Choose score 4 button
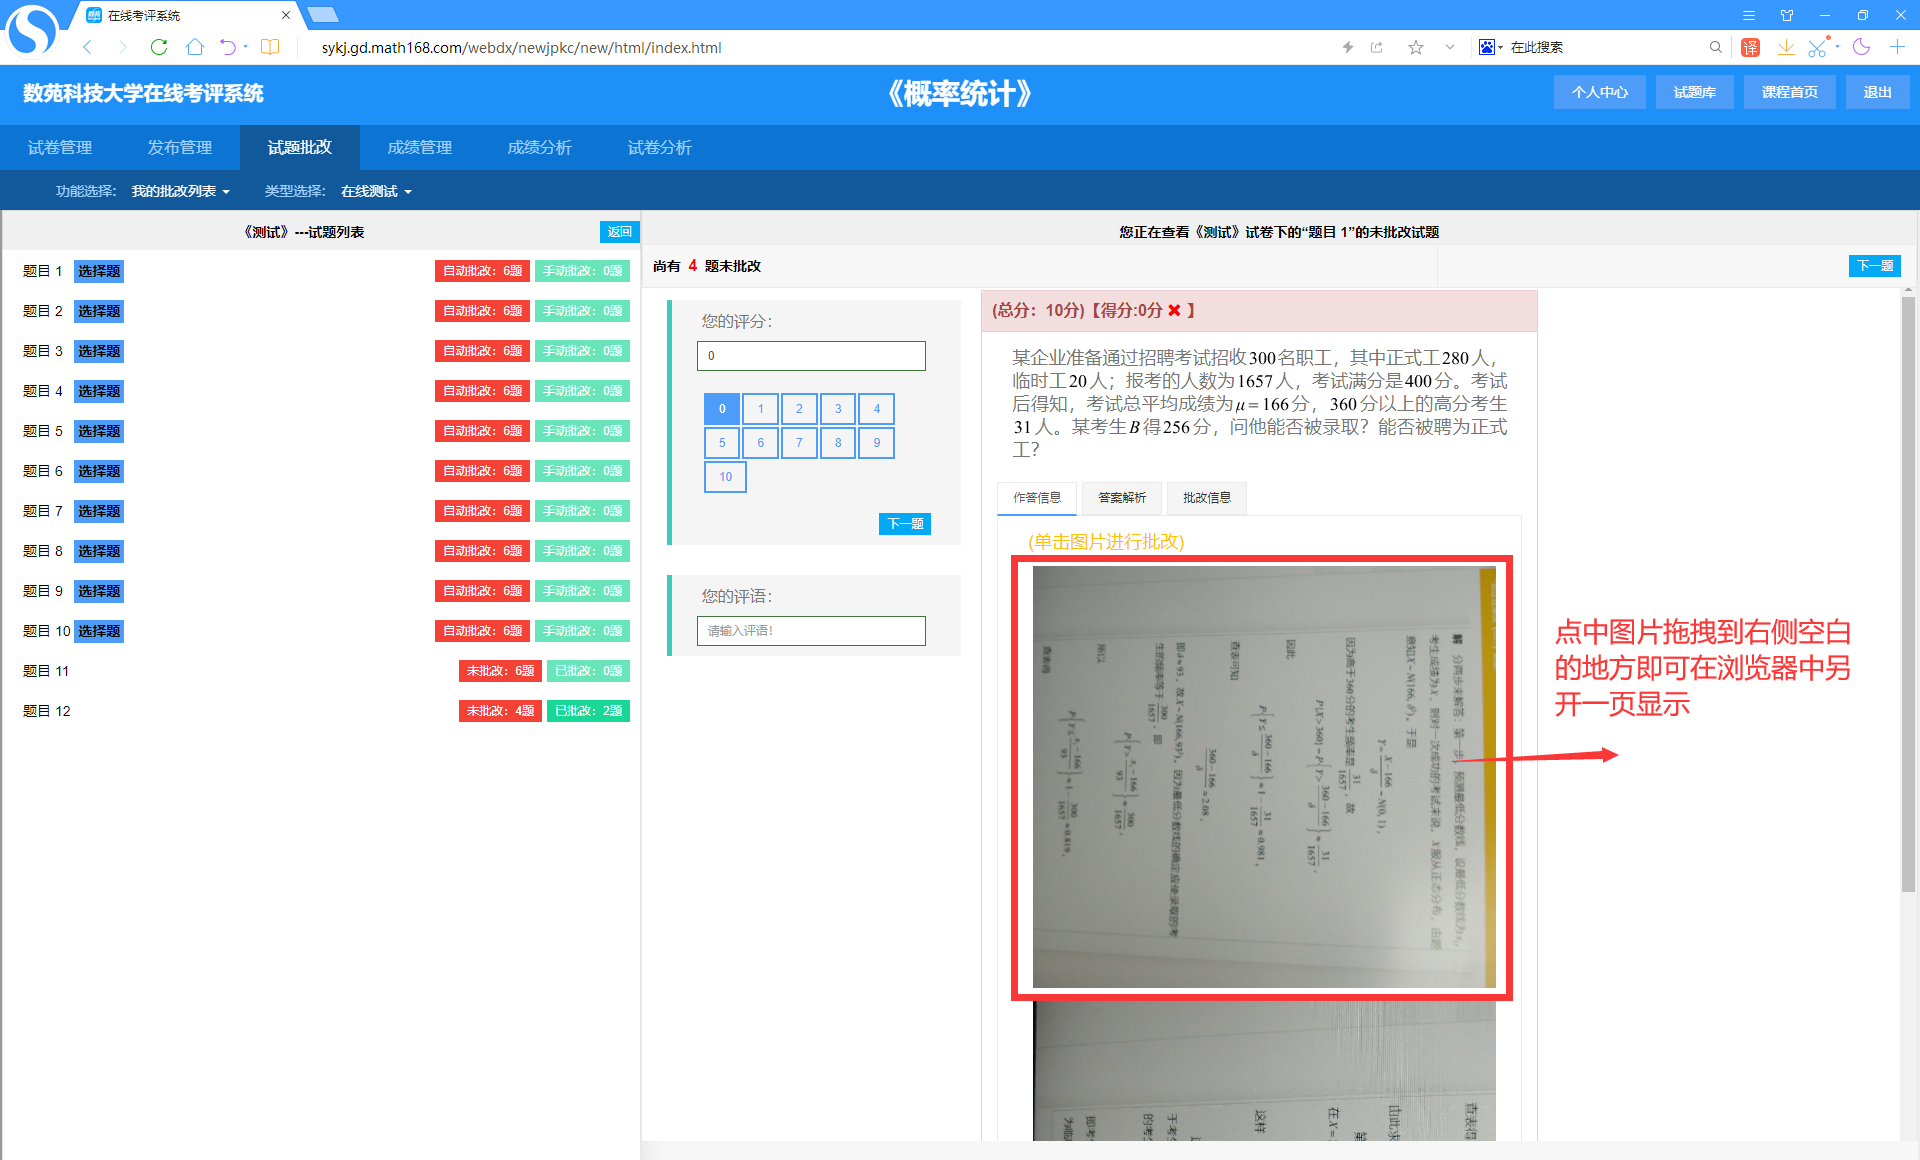This screenshot has width=1920, height=1160. click(x=877, y=409)
